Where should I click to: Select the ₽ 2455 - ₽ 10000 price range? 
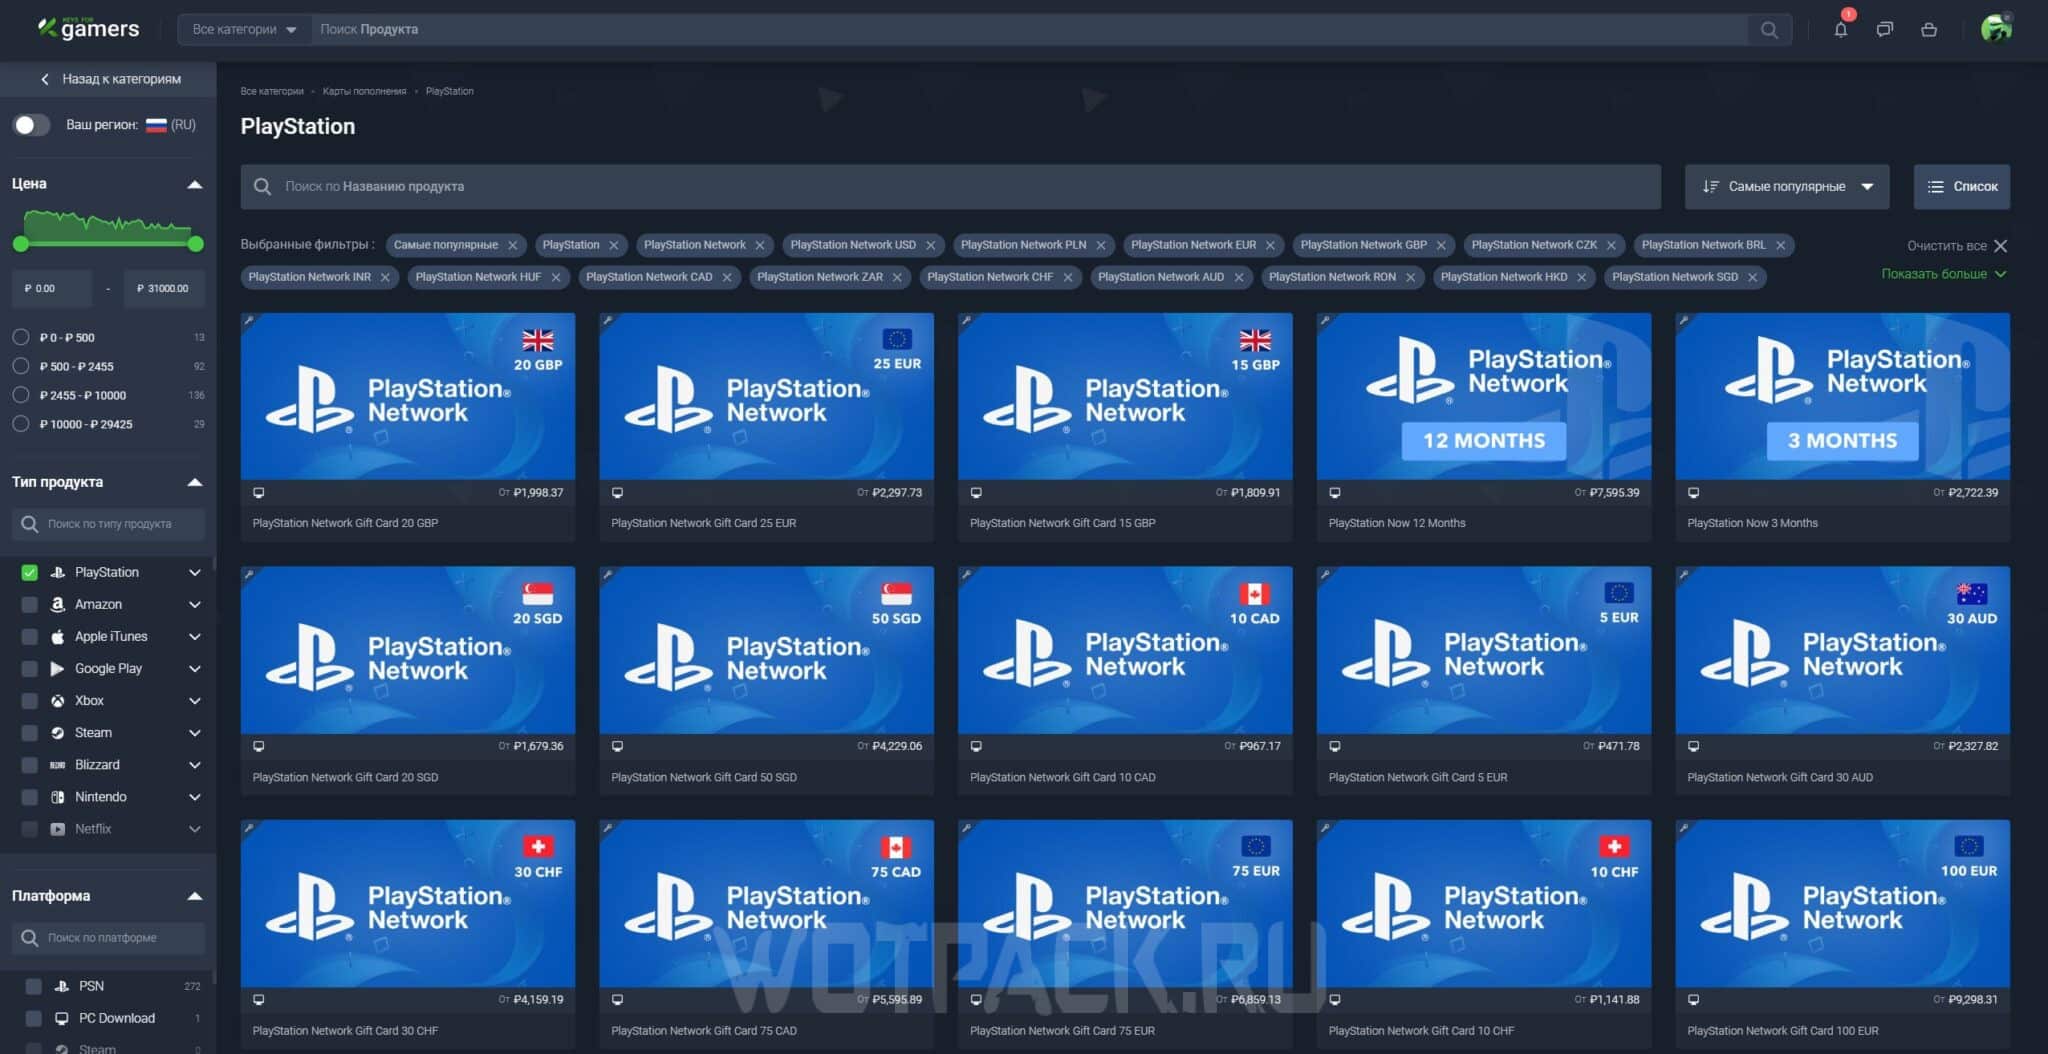click(20, 395)
